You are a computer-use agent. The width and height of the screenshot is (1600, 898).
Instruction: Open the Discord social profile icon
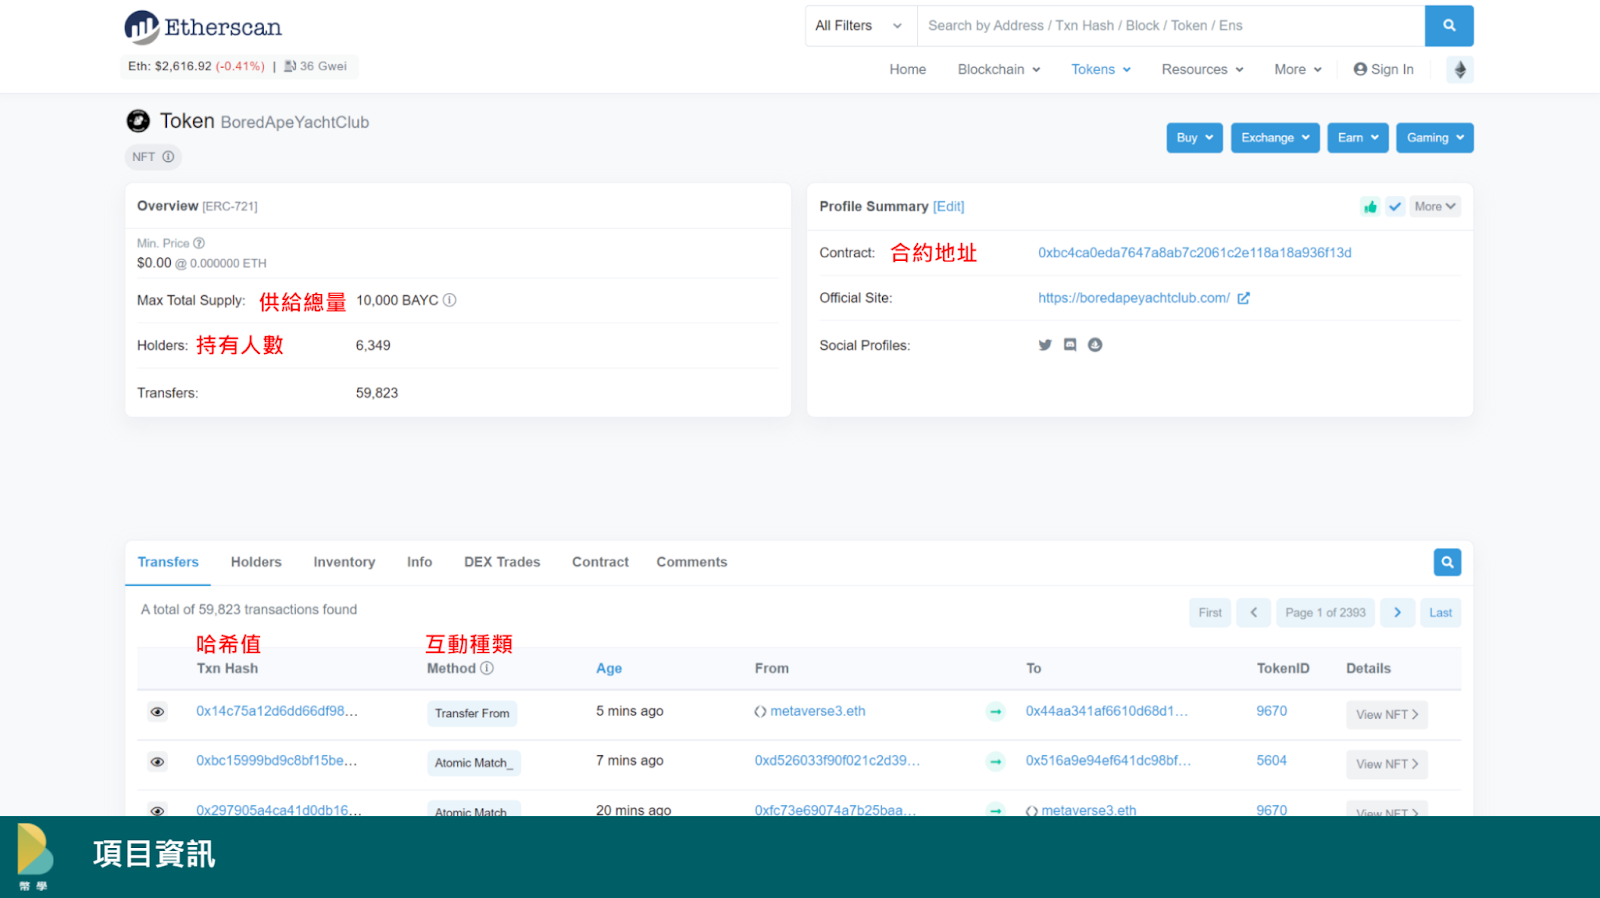[x=1070, y=345]
